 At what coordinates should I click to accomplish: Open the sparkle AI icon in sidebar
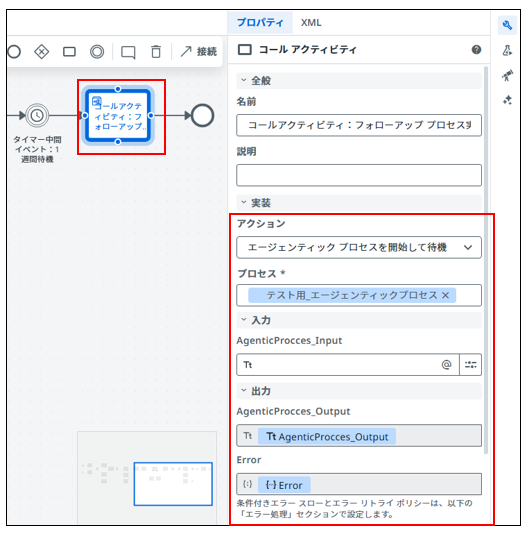[507, 100]
